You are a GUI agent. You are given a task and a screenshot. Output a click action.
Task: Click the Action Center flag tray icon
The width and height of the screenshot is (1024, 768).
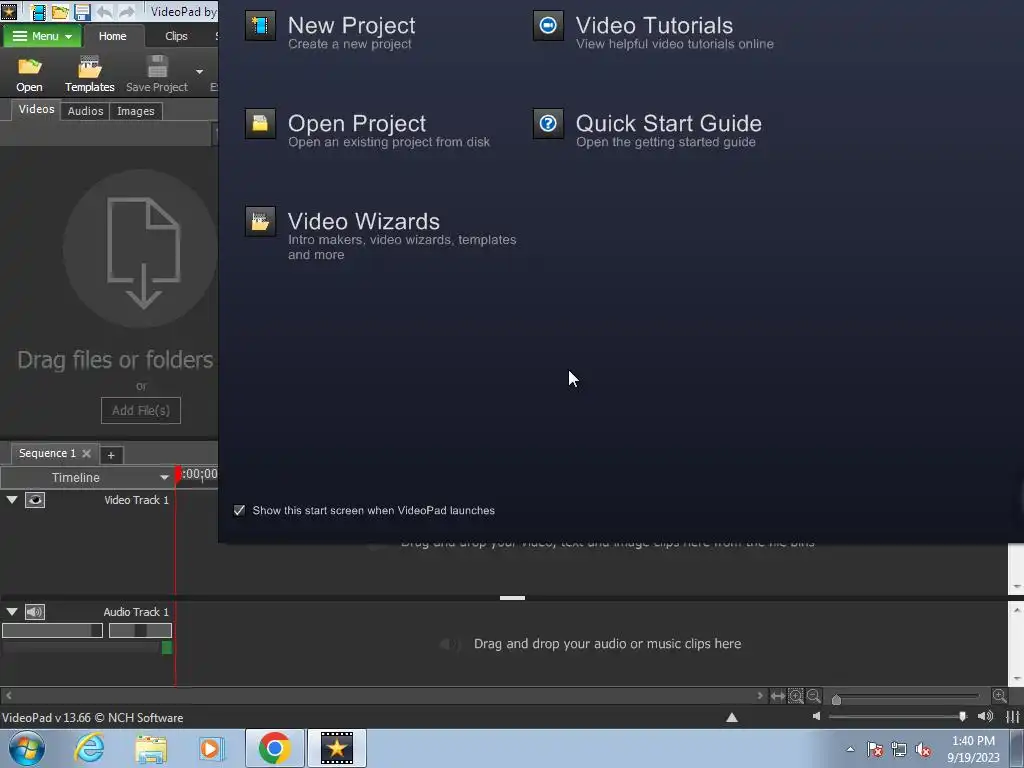pyautogui.click(x=875, y=749)
